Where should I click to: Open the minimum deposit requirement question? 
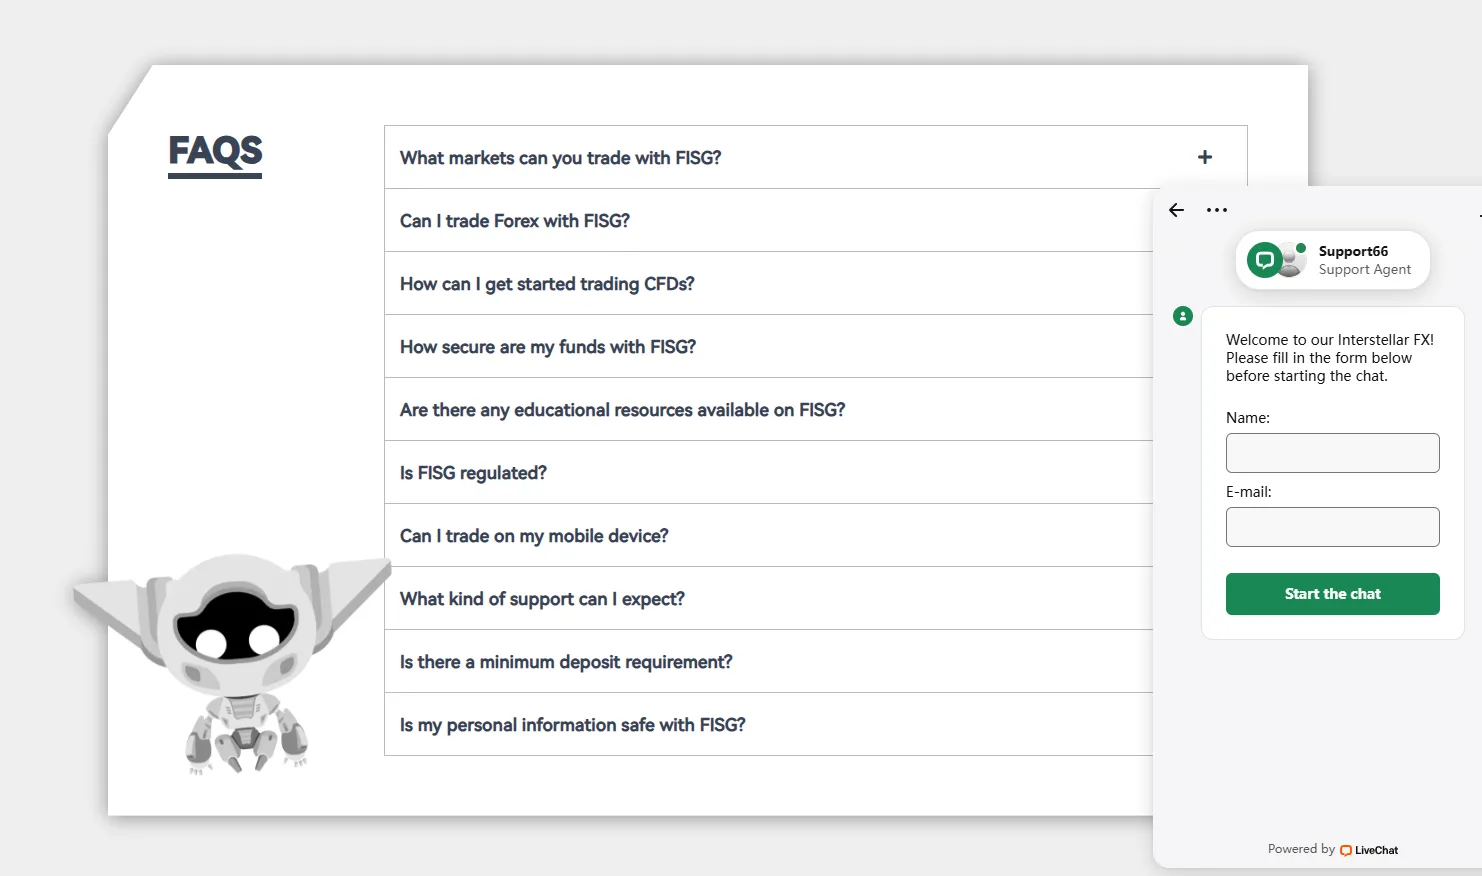566,662
